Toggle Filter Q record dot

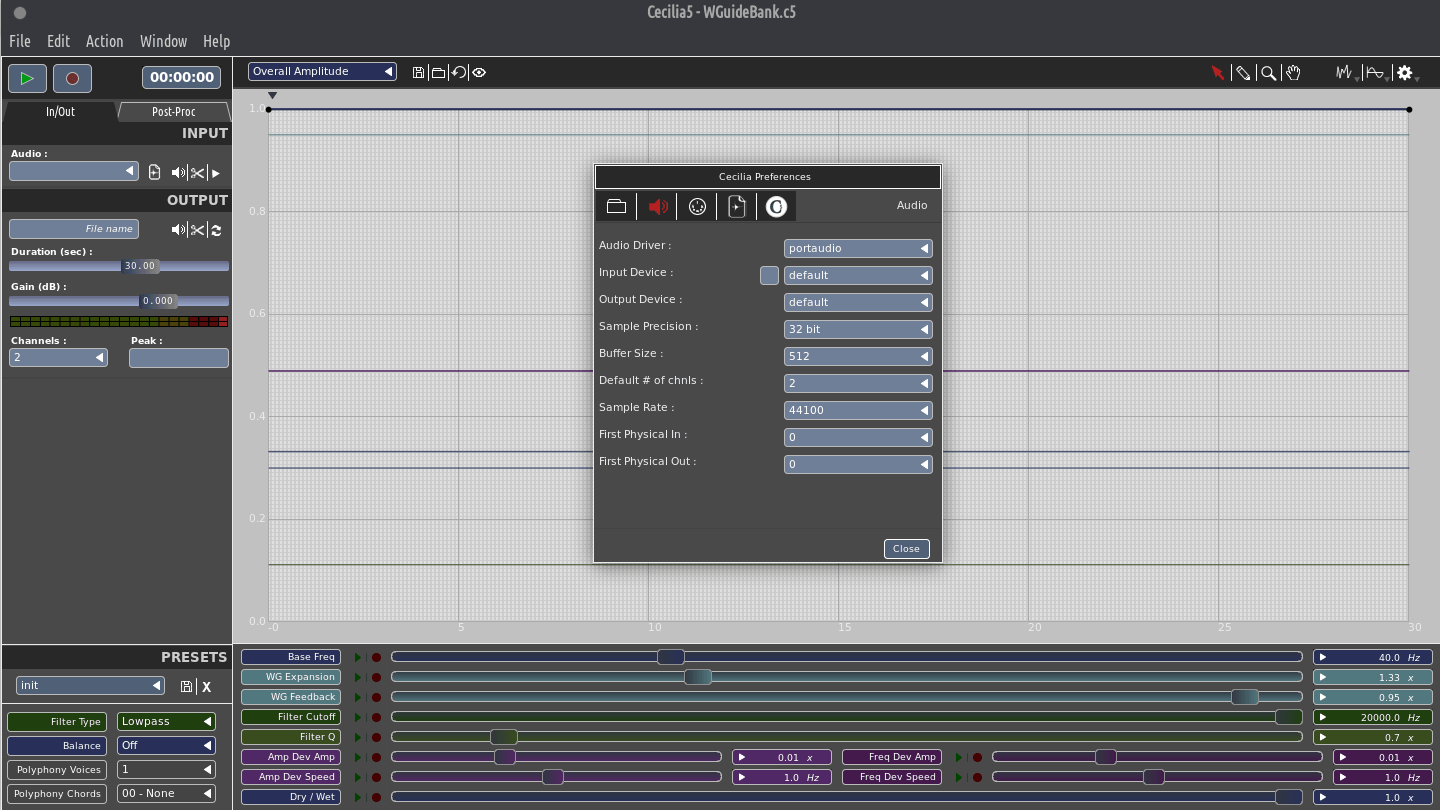[376, 737]
